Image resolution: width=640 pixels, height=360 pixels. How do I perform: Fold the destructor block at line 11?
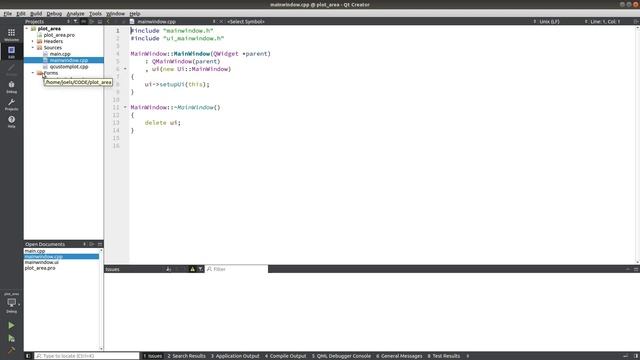pos(125,107)
